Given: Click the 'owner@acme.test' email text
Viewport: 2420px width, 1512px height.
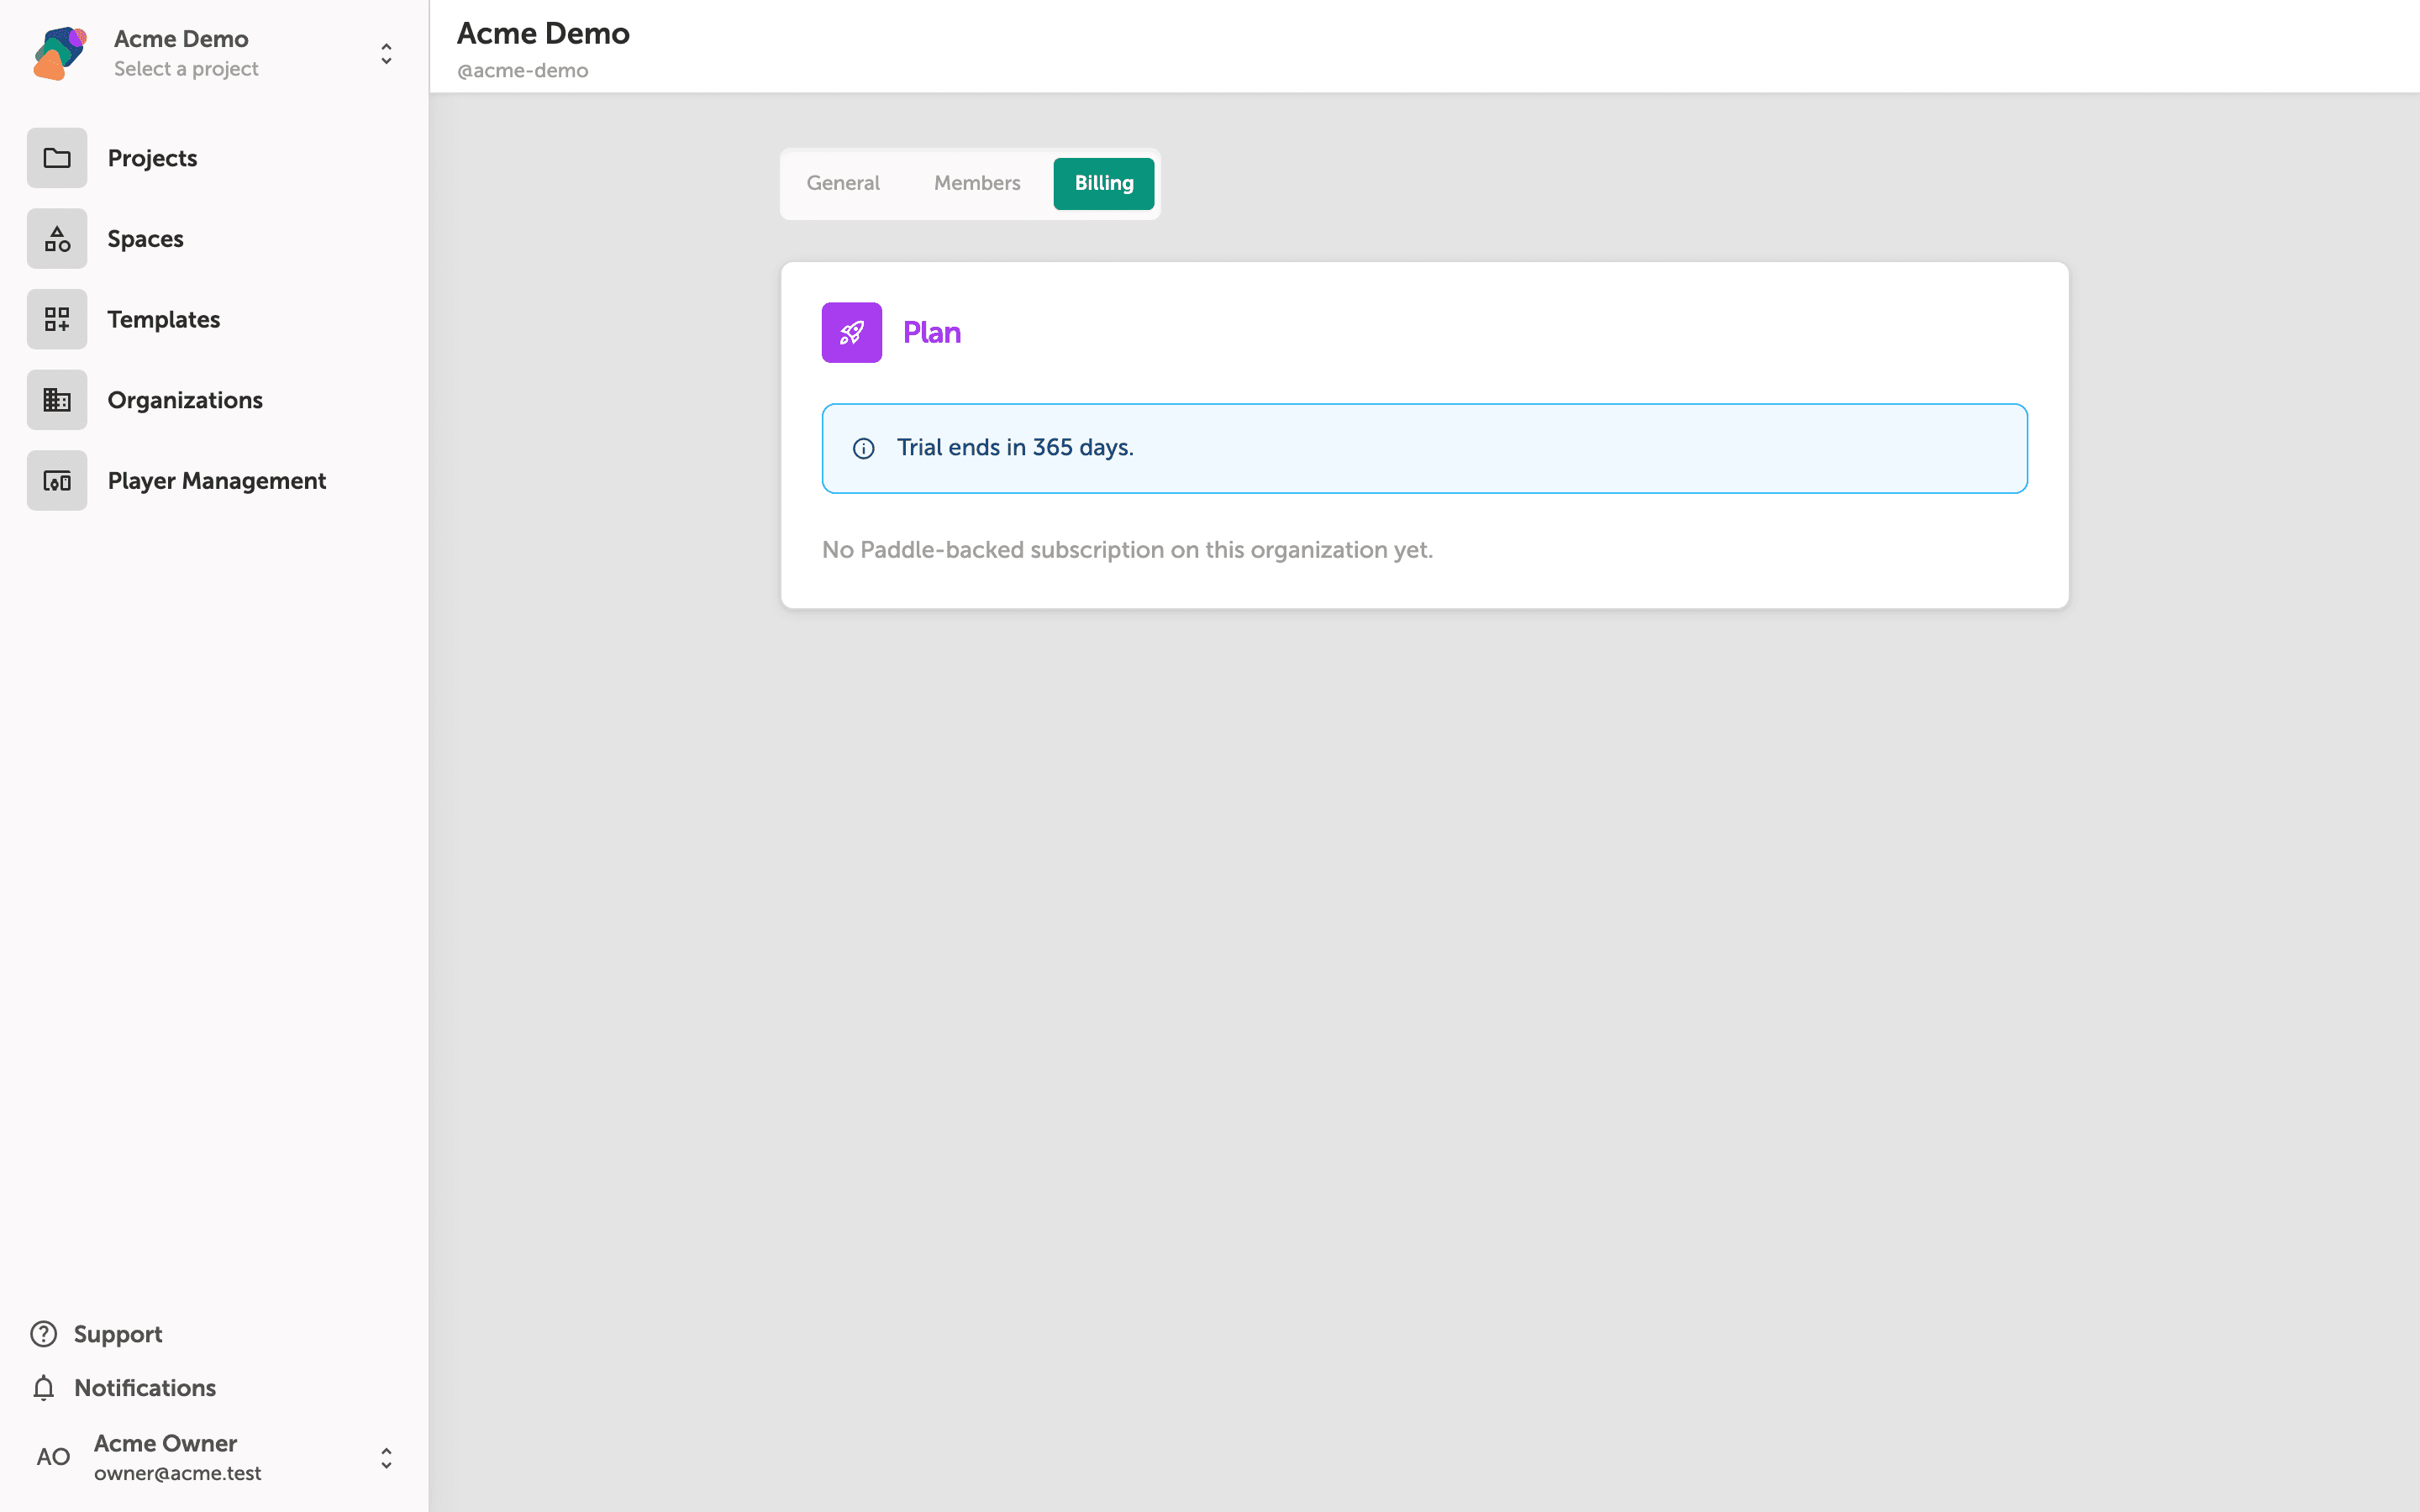Looking at the screenshot, I should pos(177,1473).
